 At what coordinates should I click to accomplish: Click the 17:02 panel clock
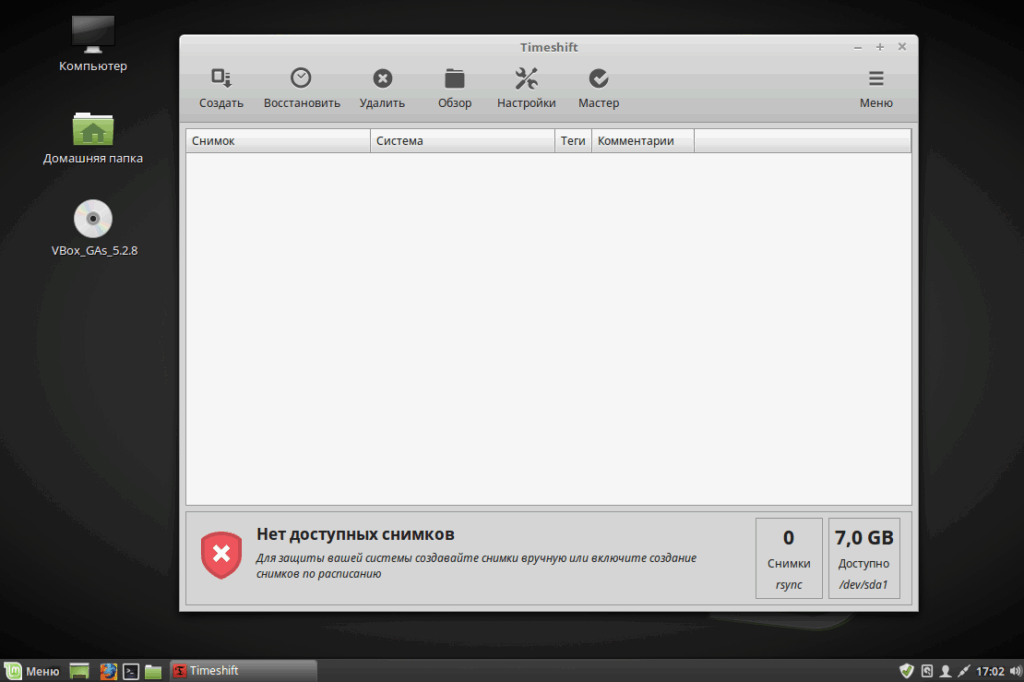pyautogui.click(x=989, y=671)
